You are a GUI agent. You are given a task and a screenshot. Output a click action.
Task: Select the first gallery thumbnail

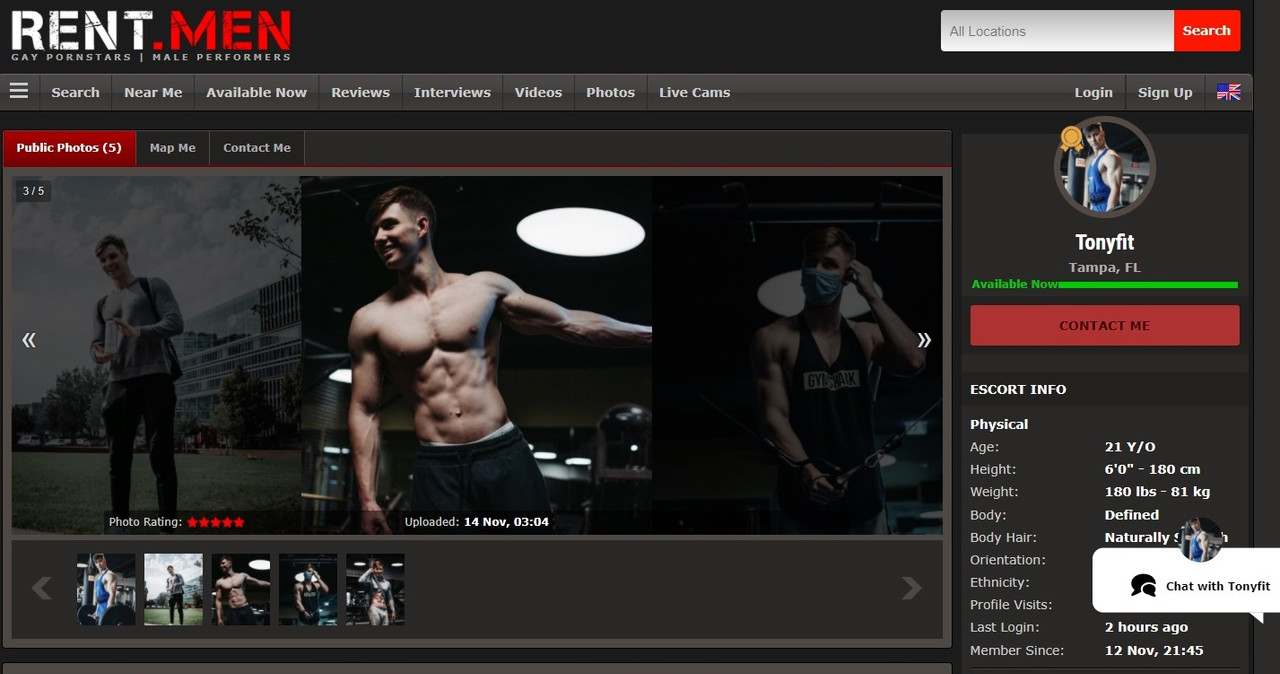106,589
